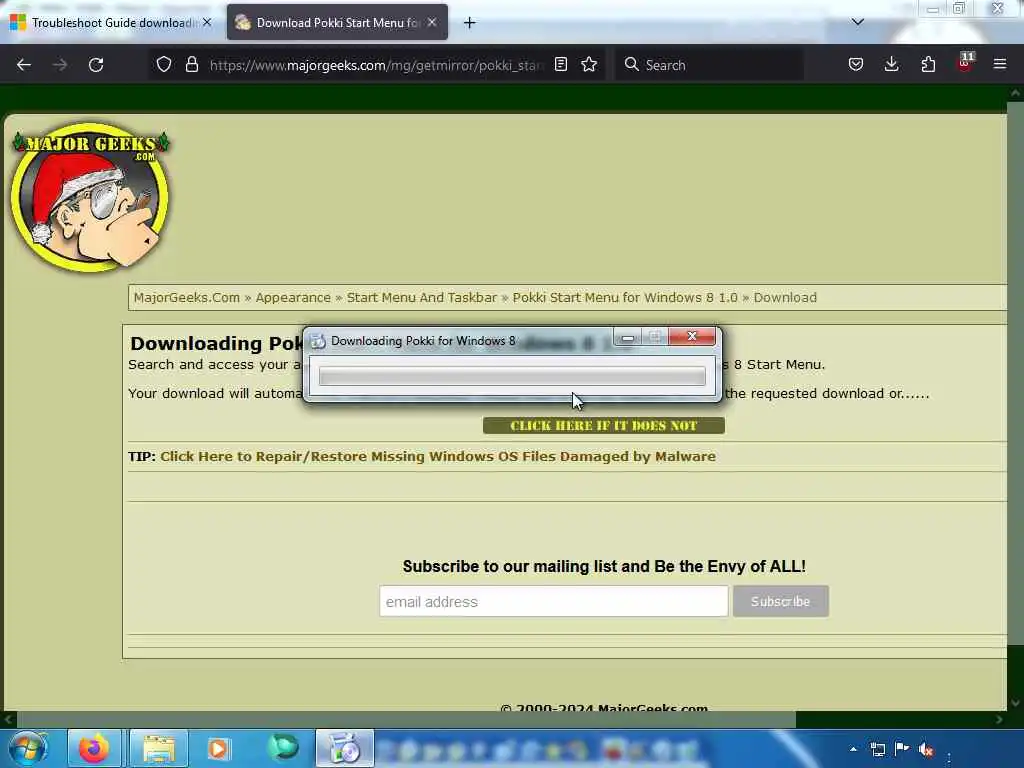
Task: Click the Downloading Pokki dialog title icon
Action: pyautogui.click(x=318, y=341)
